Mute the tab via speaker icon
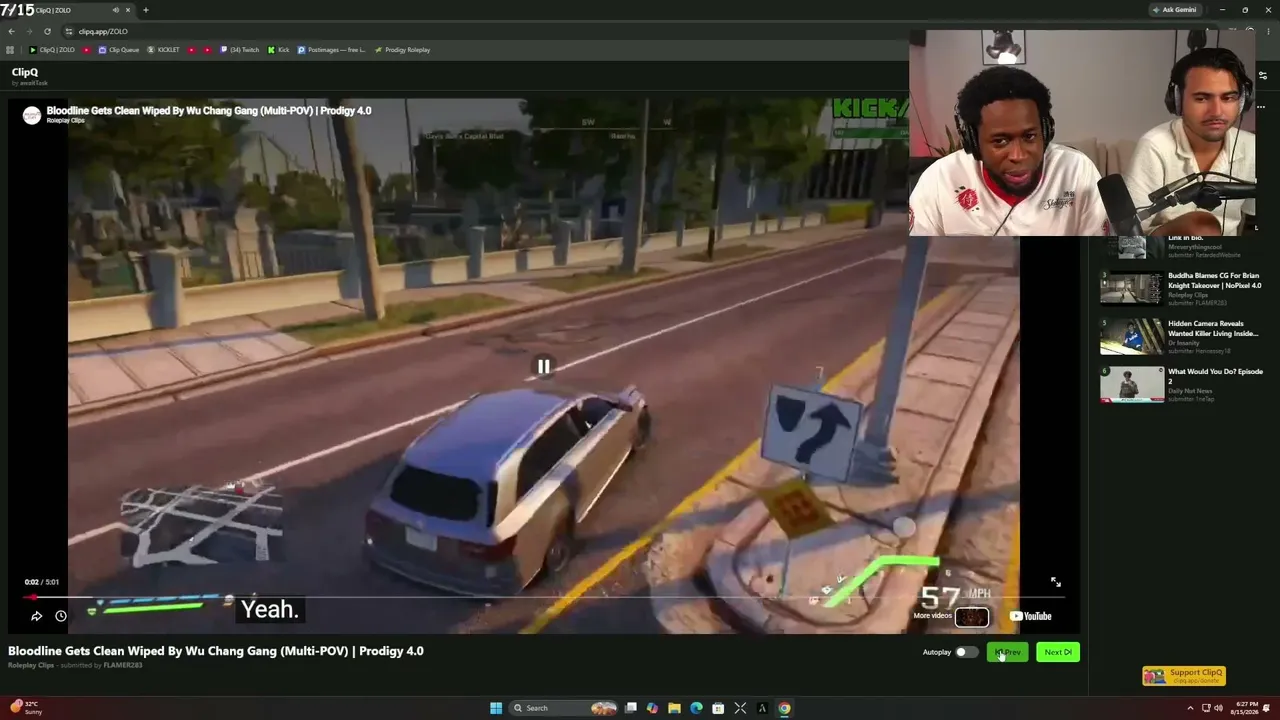This screenshot has height=720, width=1280. [x=116, y=10]
